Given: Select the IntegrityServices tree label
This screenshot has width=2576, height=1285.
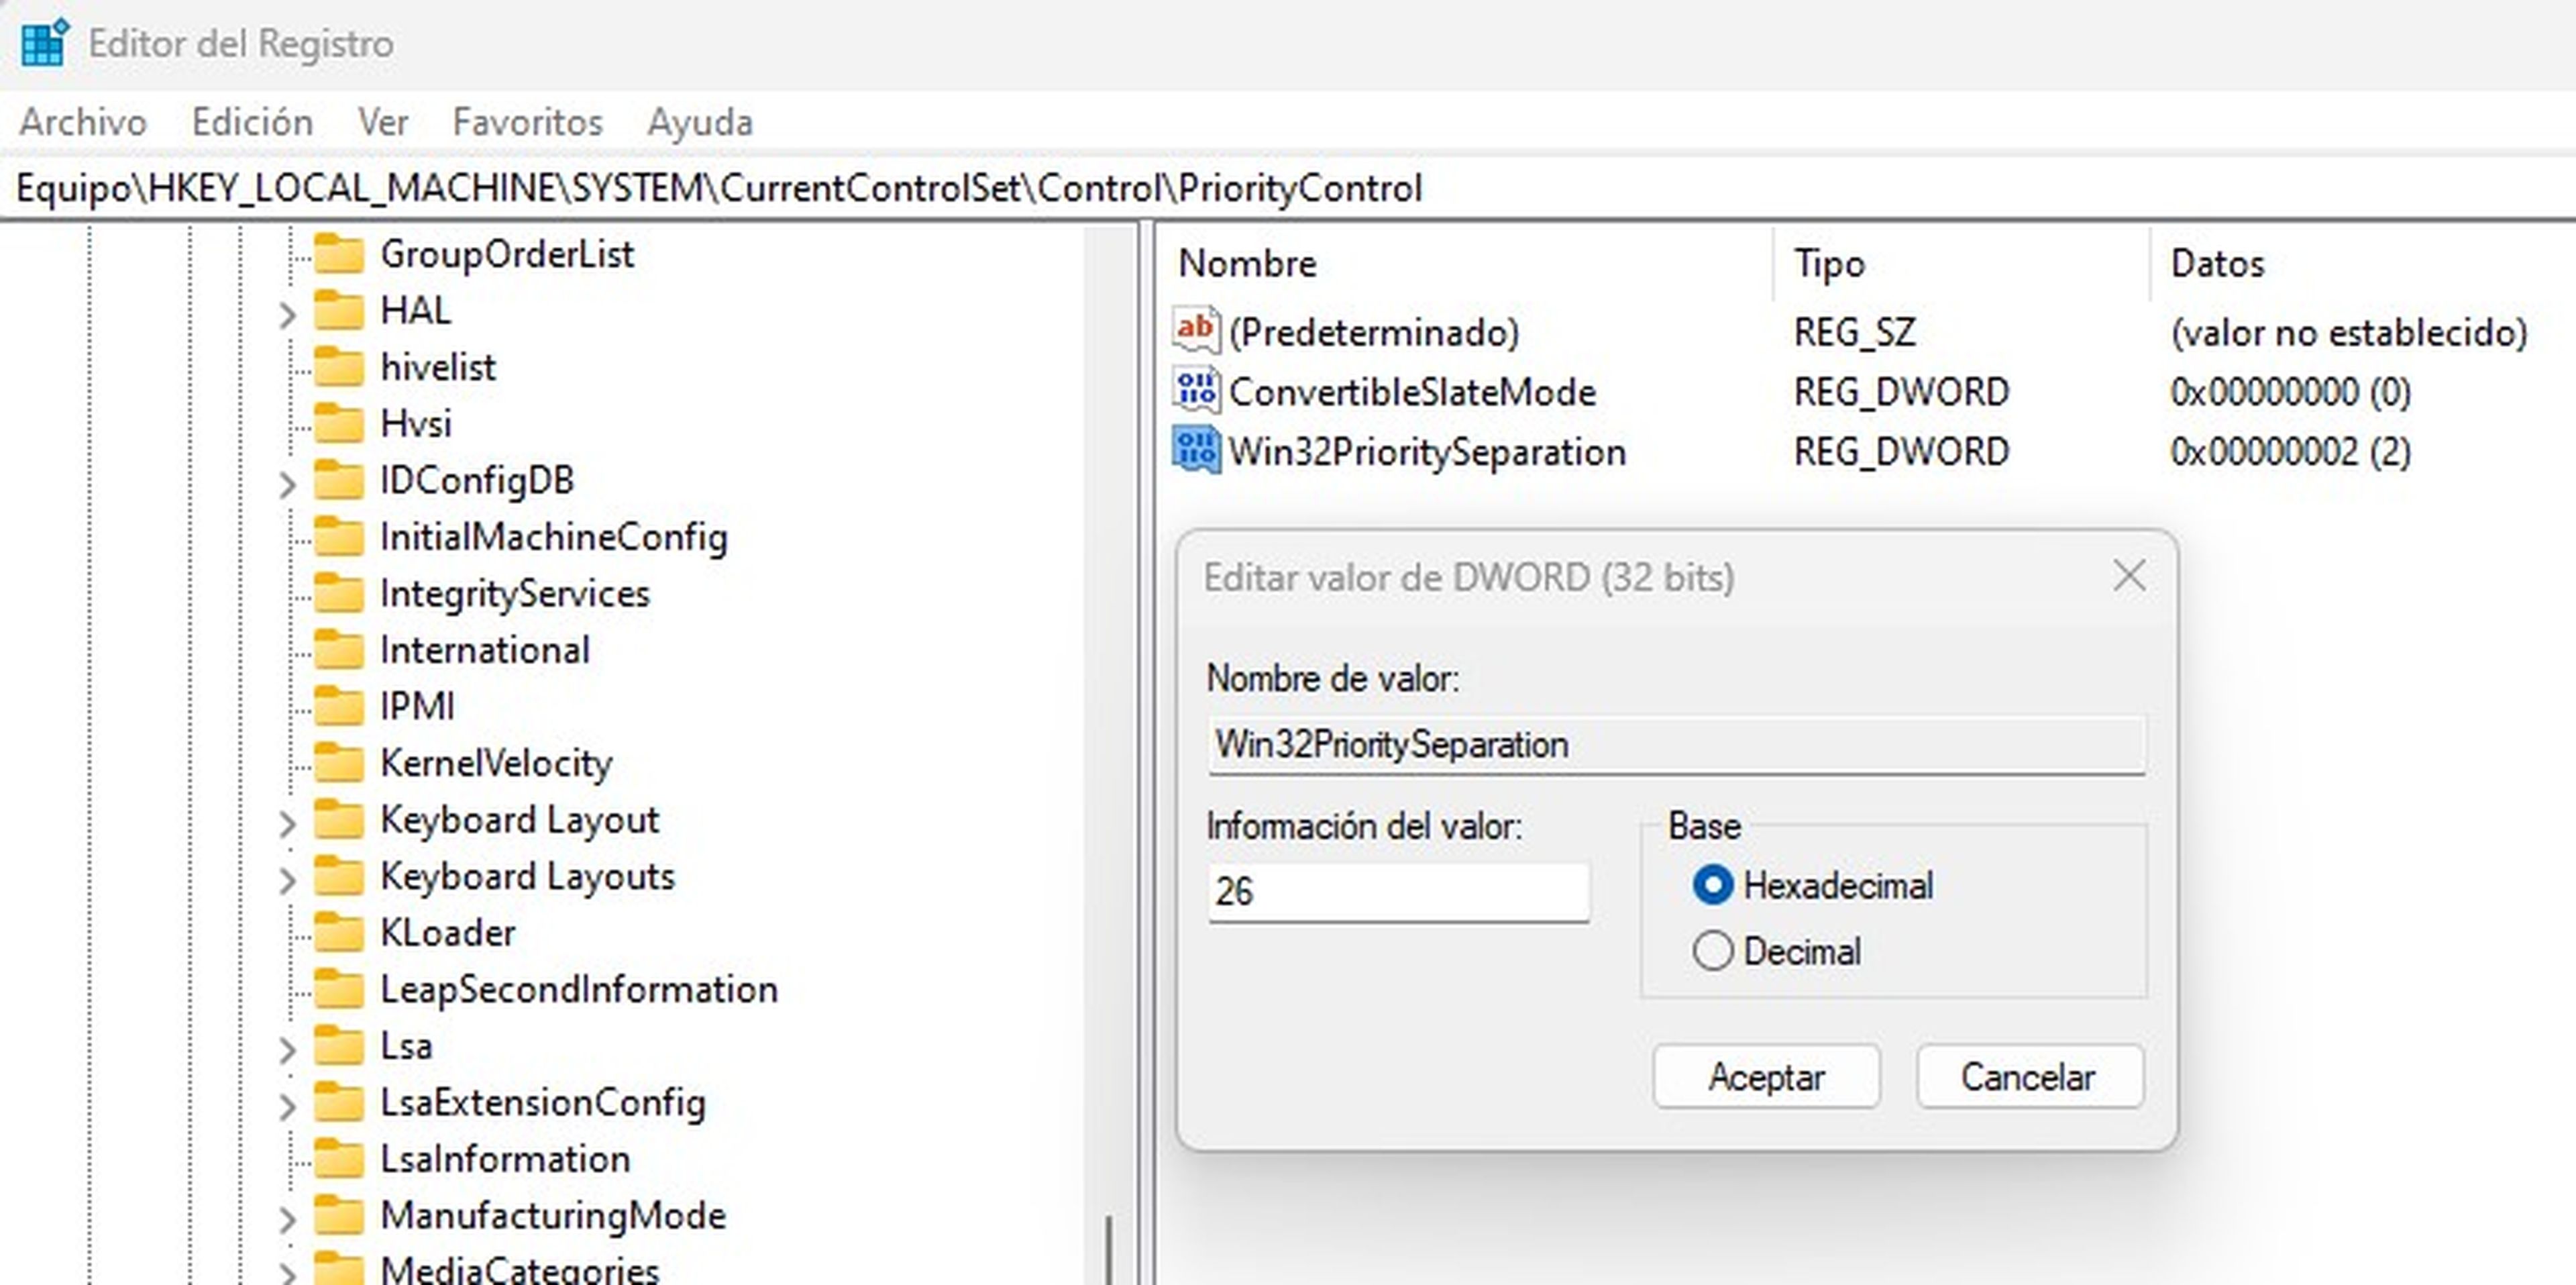Looking at the screenshot, I should (515, 594).
